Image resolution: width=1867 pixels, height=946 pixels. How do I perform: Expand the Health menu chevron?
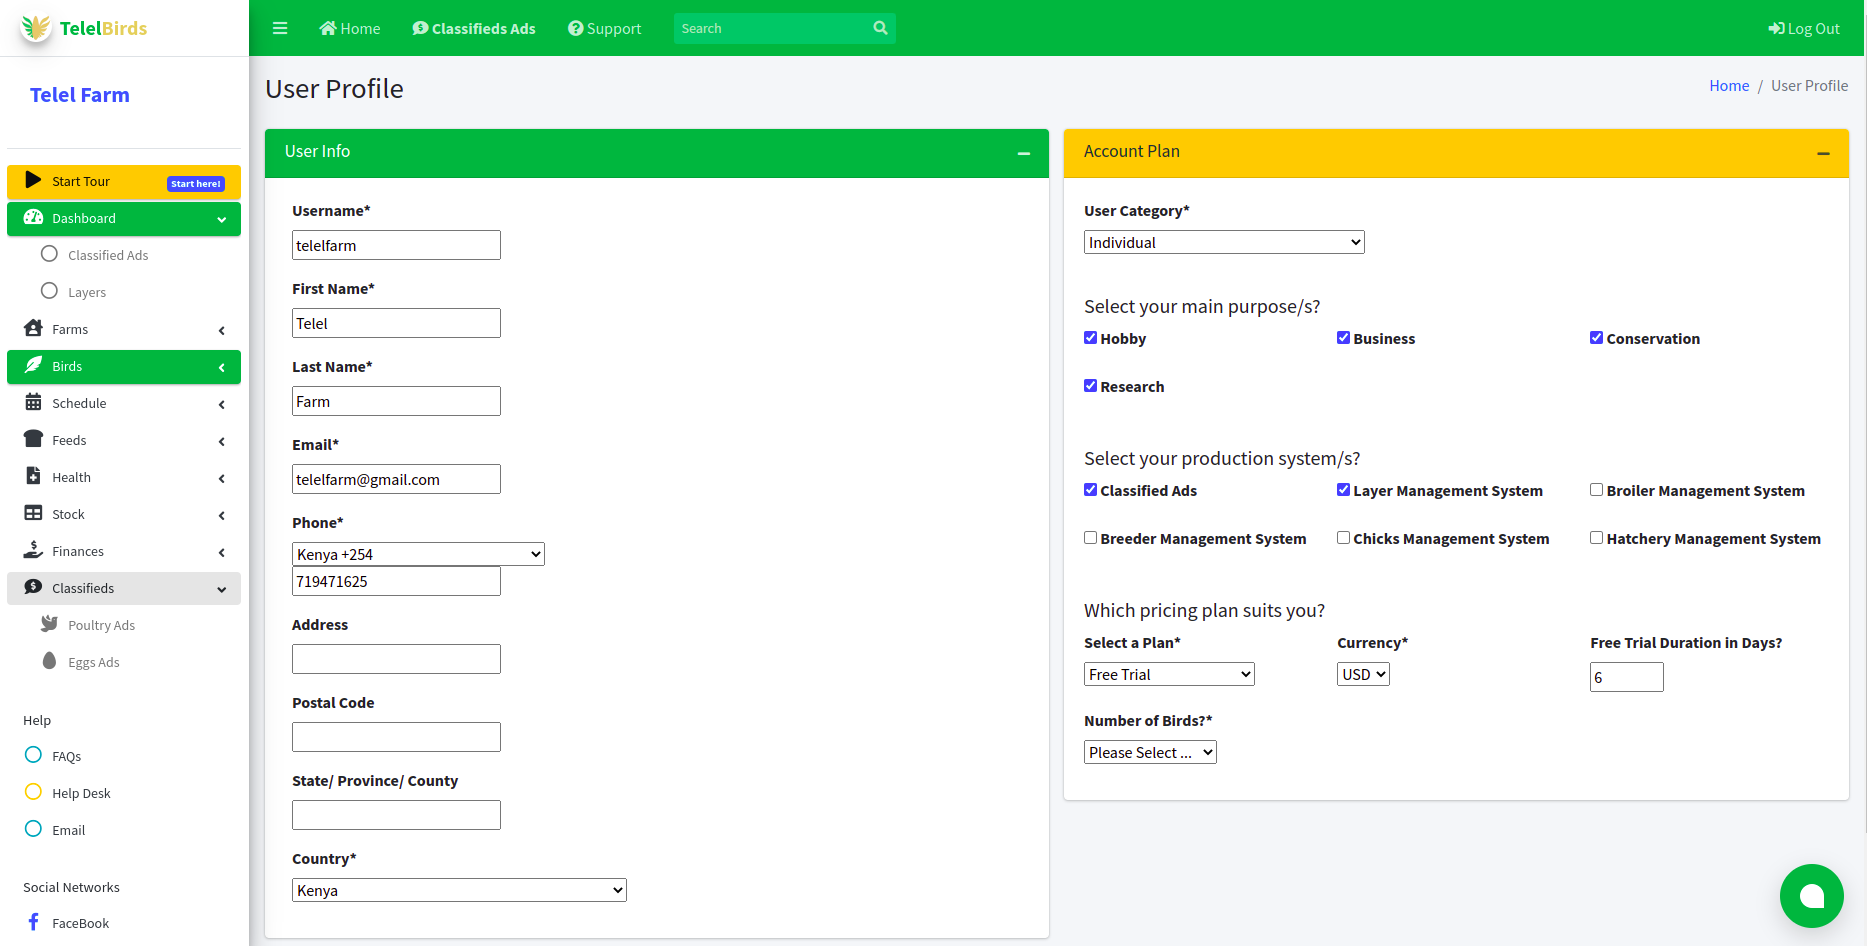221,478
